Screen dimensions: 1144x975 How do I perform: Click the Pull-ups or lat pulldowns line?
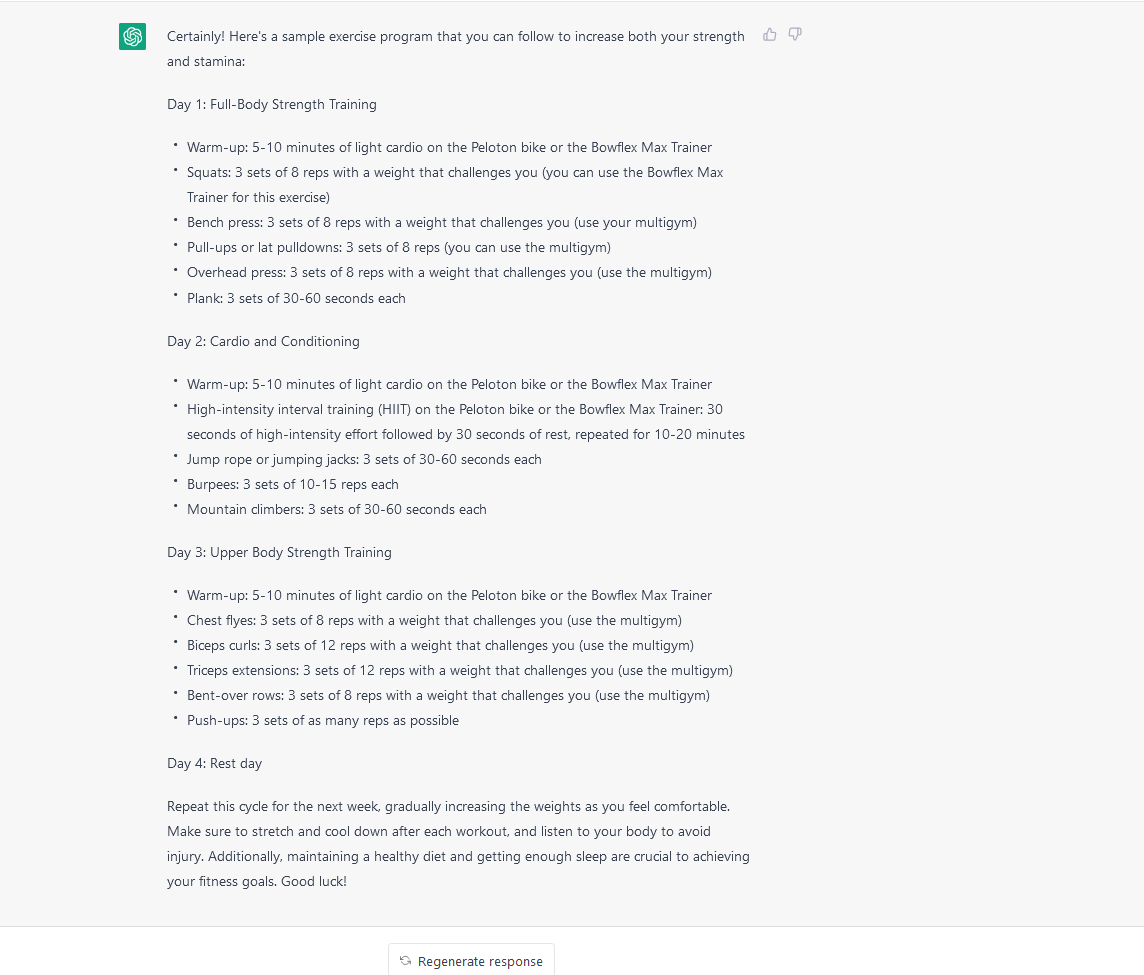pos(398,247)
